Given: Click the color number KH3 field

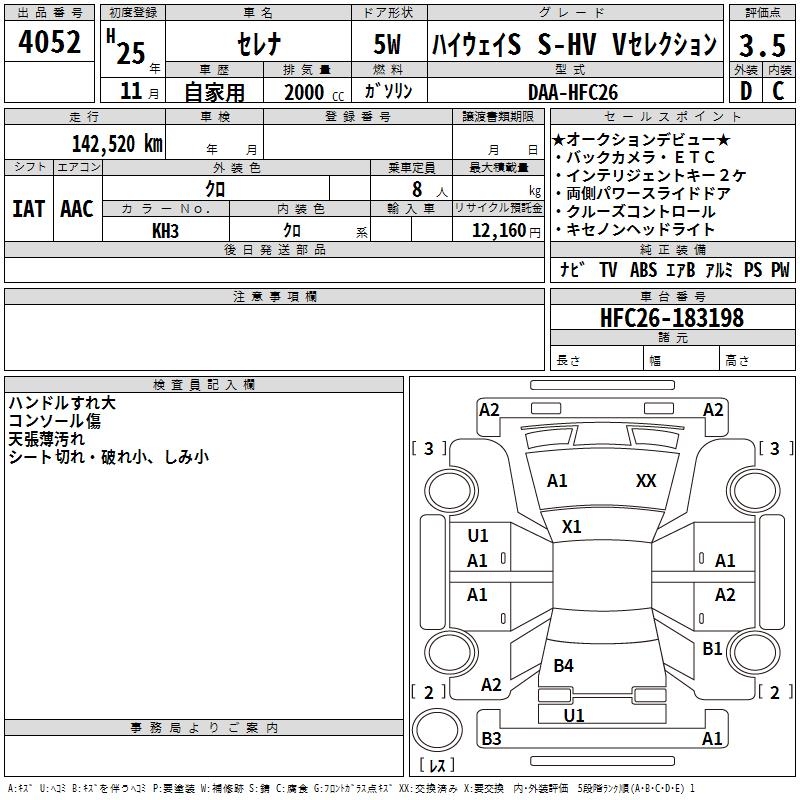Looking at the screenshot, I should 165,230.
